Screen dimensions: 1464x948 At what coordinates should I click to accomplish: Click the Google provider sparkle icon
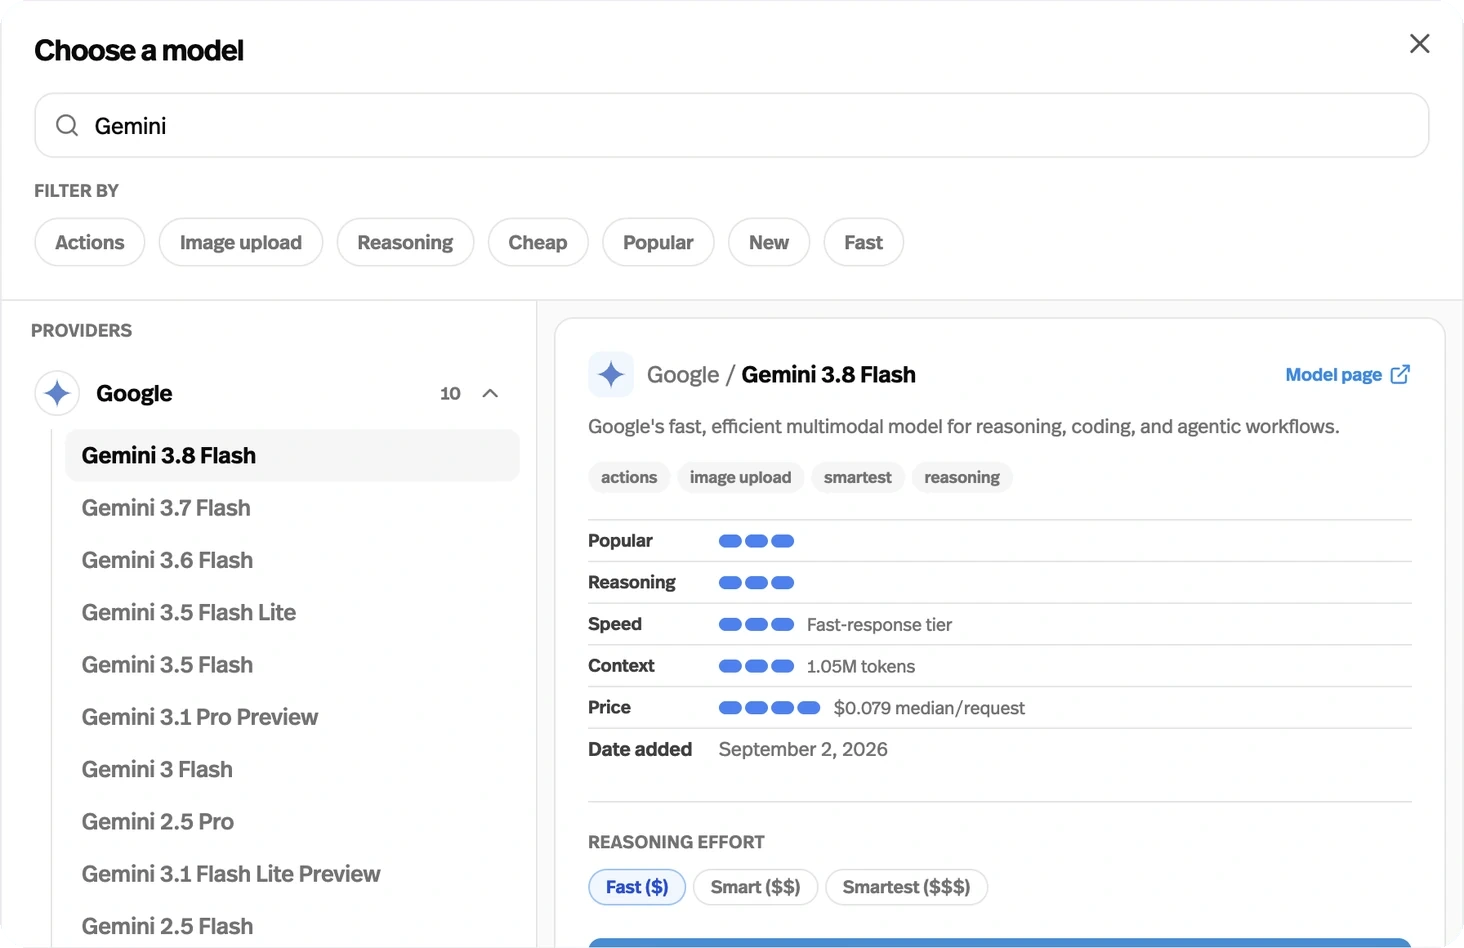[57, 393]
